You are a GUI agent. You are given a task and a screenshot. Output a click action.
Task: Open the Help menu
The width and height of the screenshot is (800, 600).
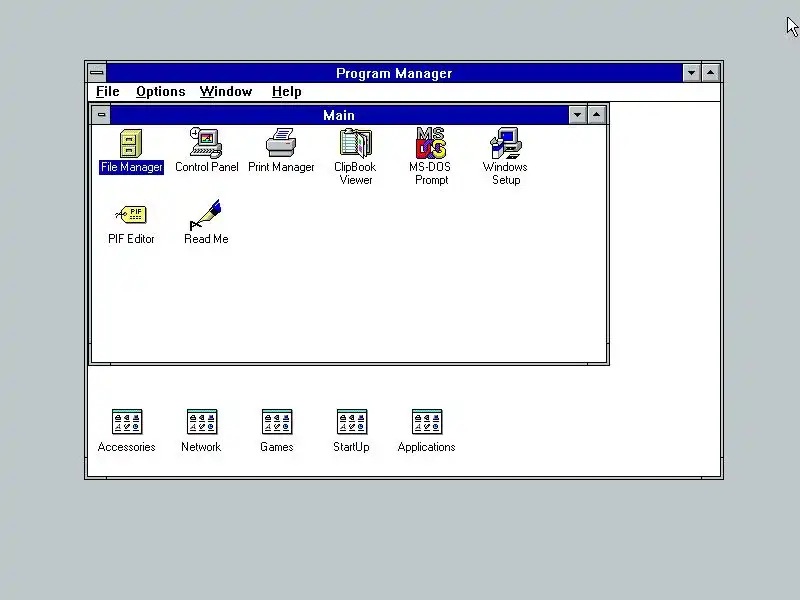pyautogui.click(x=287, y=92)
